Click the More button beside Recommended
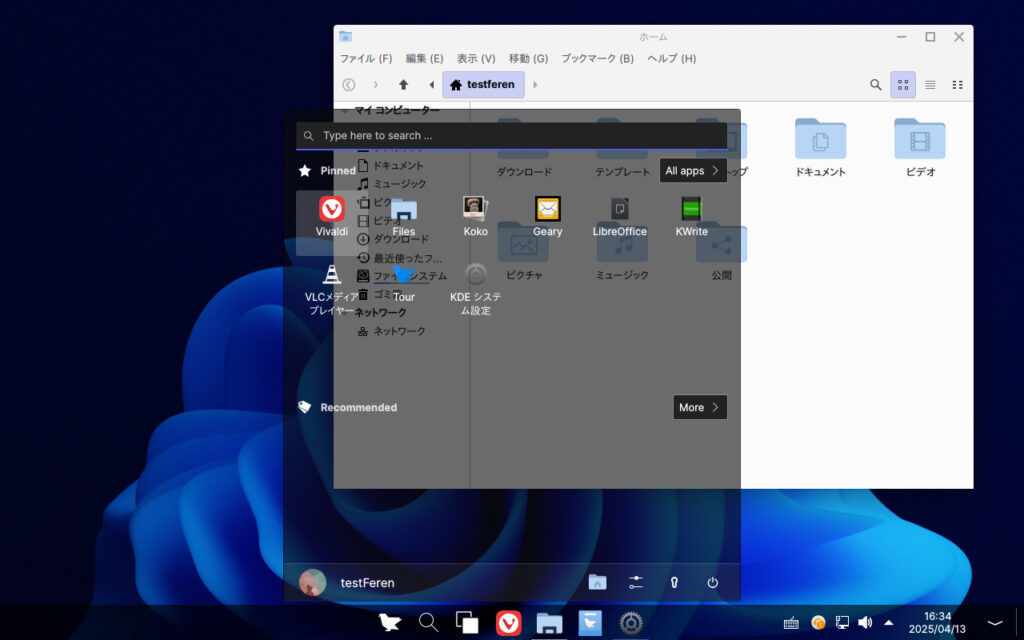The width and height of the screenshot is (1024, 640). (699, 407)
